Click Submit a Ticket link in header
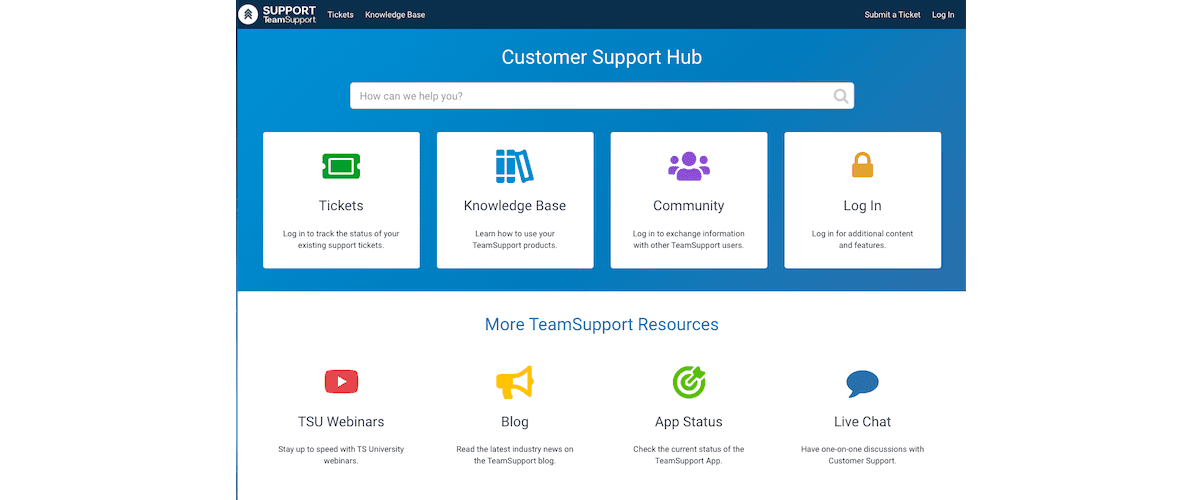Screen dimensions: 1202x500 coord(892,15)
